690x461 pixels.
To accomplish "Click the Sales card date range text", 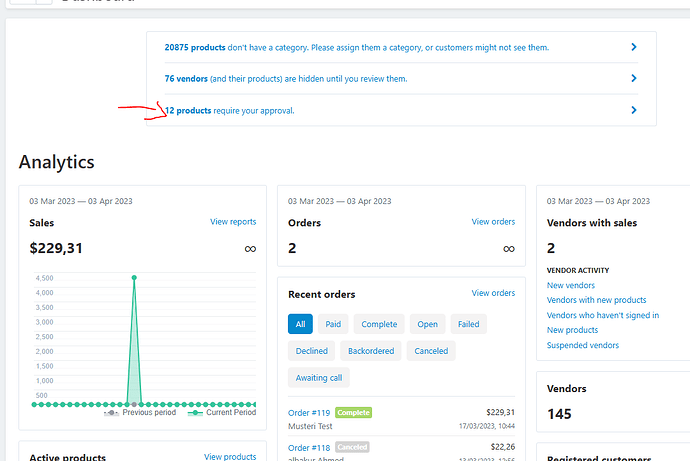I will pos(81,201).
